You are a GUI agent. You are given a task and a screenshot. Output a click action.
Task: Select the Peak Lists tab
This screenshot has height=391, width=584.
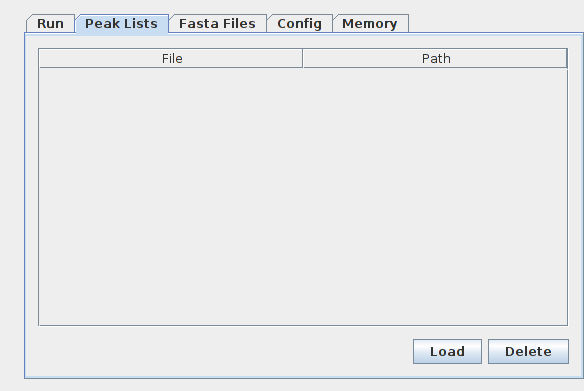point(121,23)
